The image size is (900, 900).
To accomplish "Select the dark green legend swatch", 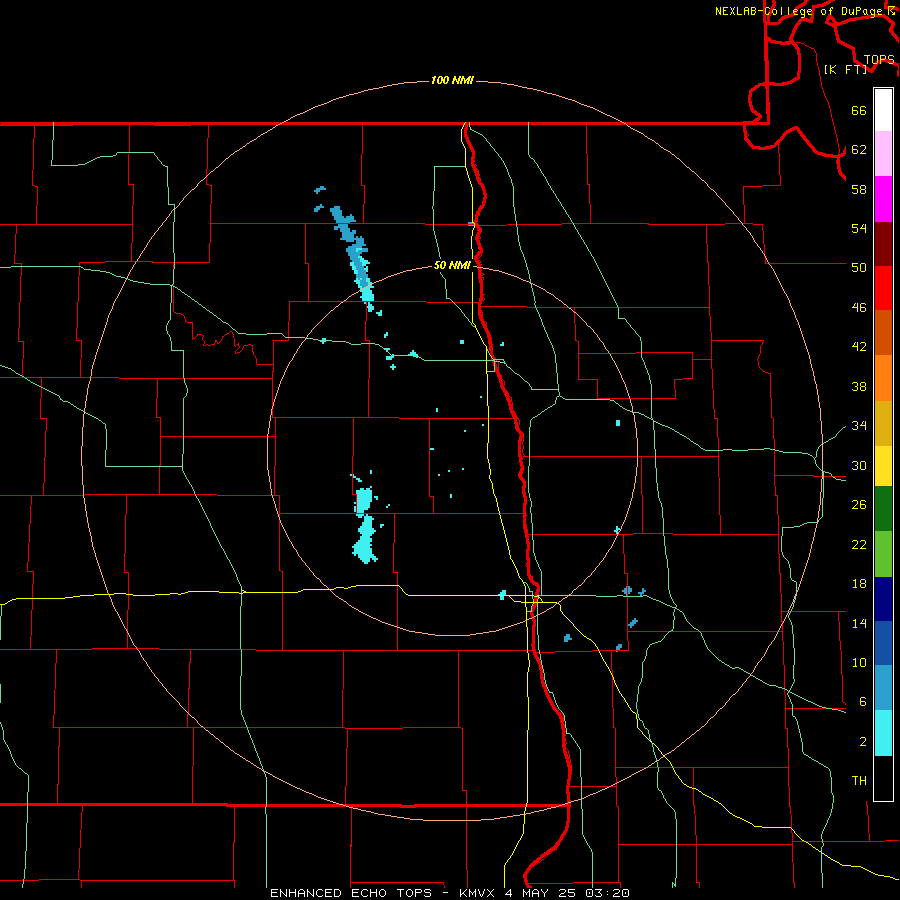I will pyautogui.click(x=883, y=509).
